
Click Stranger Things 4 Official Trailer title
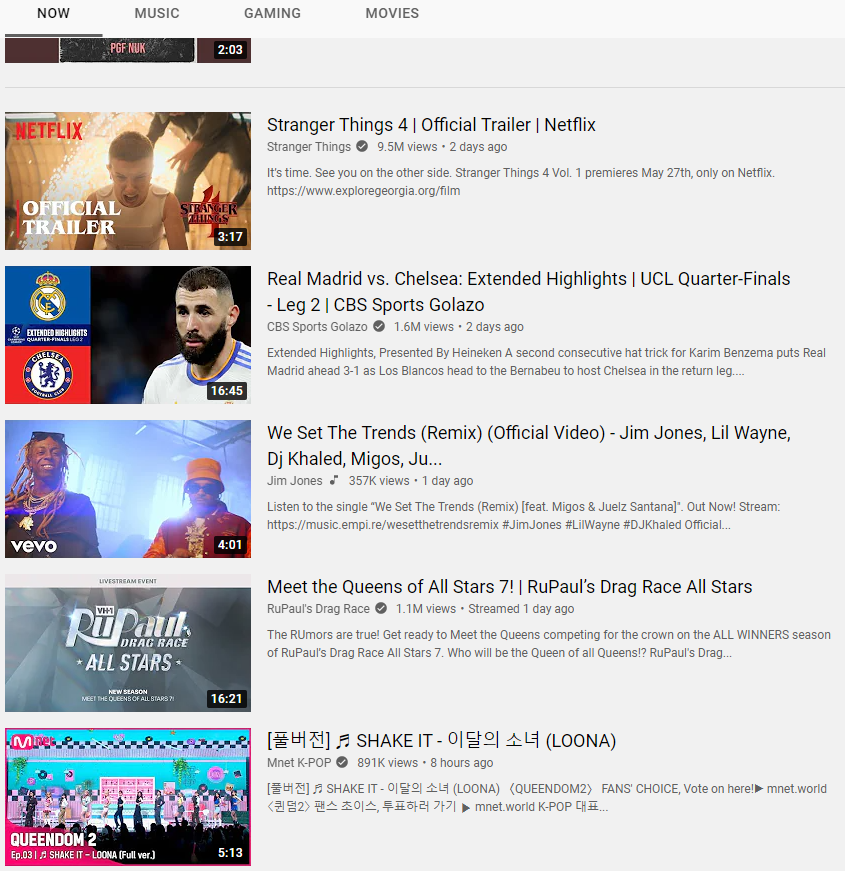pyautogui.click(x=431, y=125)
